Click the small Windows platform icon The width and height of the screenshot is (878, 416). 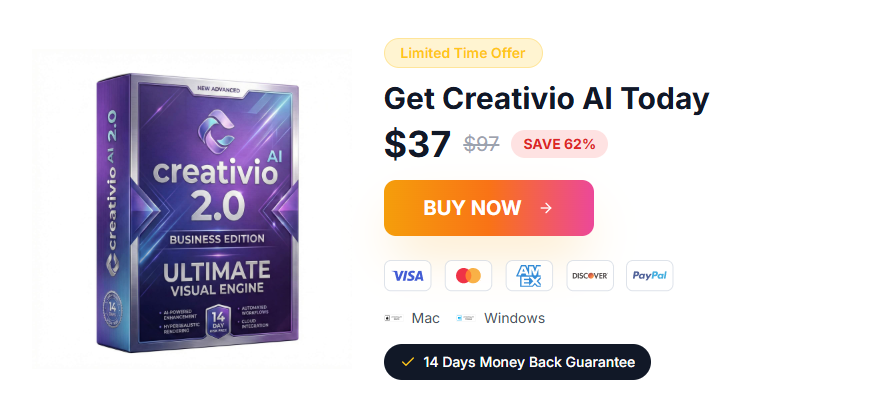466,318
